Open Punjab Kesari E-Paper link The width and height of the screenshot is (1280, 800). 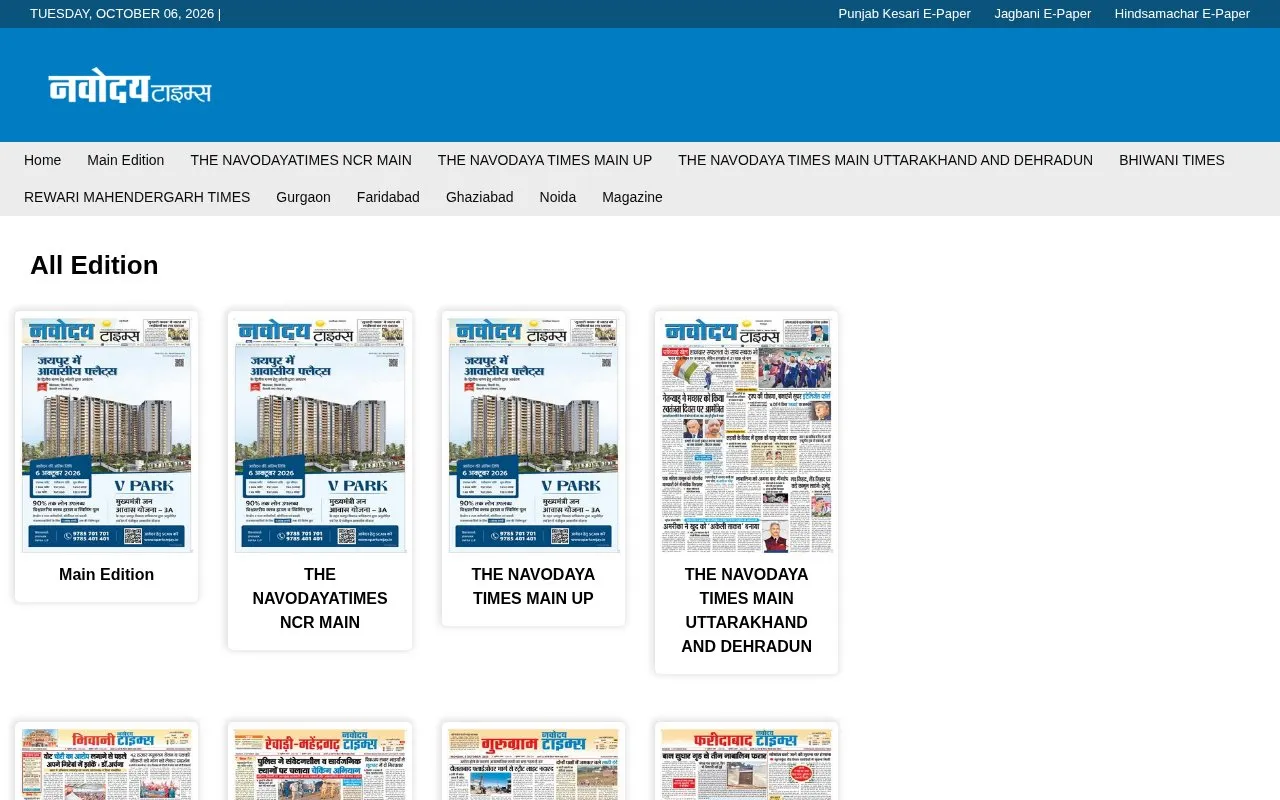point(904,13)
